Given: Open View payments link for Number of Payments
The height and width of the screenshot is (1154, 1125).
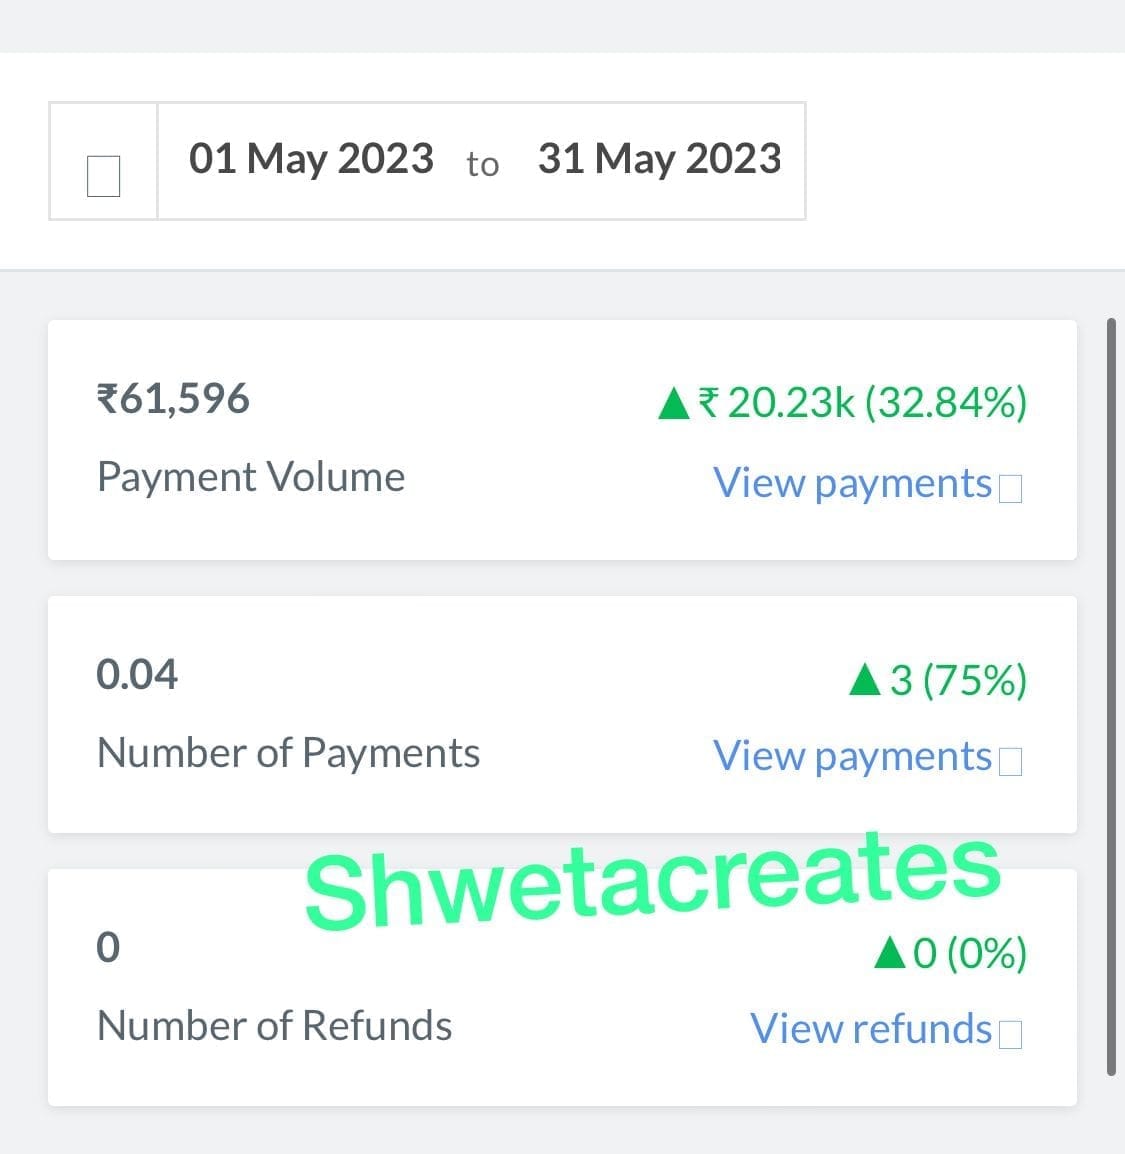Looking at the screenshot, I should 852,757.
